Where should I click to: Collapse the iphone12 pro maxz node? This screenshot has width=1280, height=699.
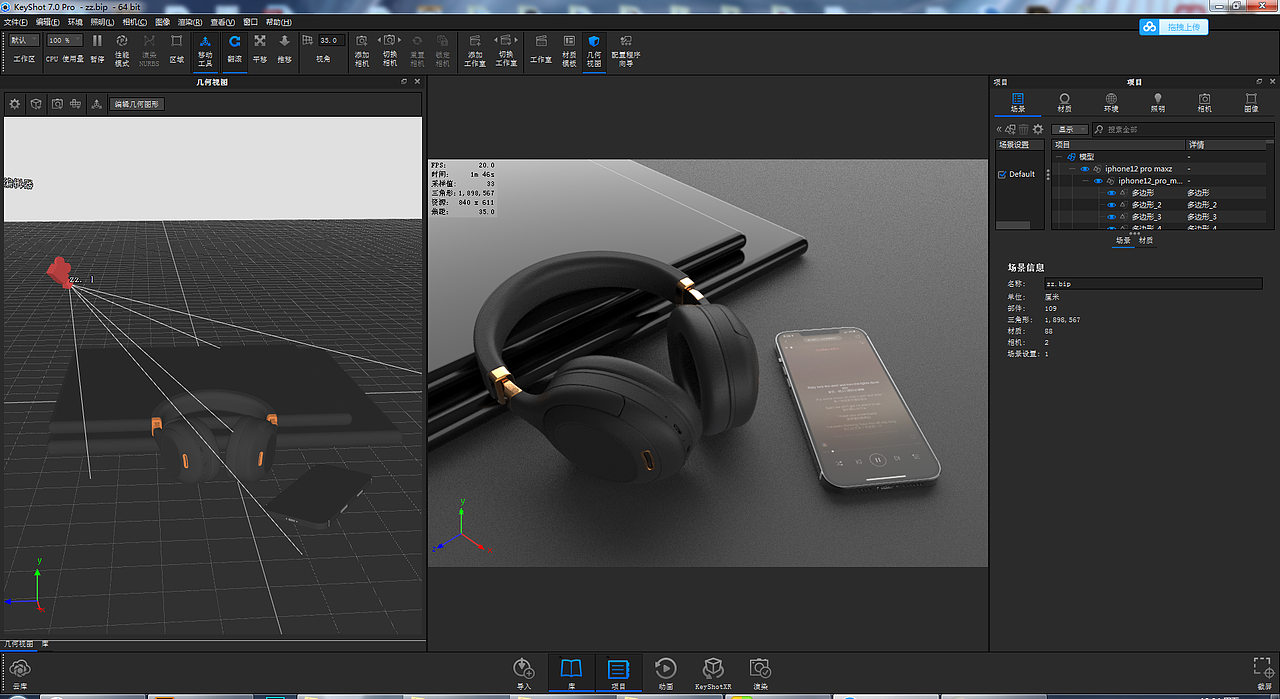(1071, 169)
